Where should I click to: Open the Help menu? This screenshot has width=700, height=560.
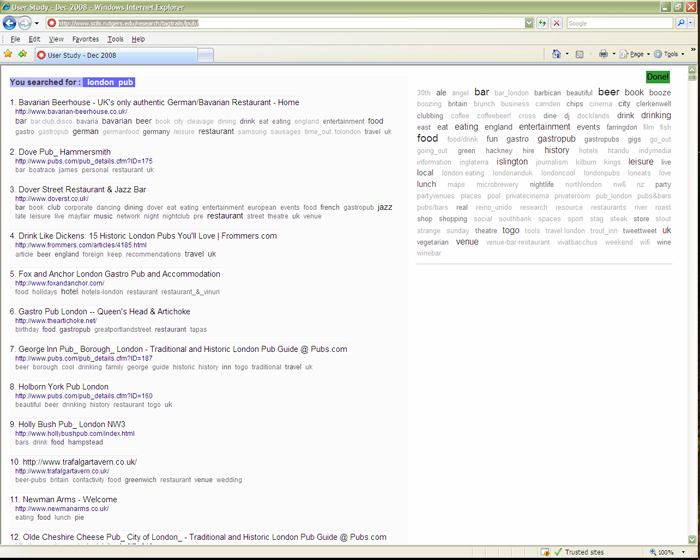(x=138, y=39)
